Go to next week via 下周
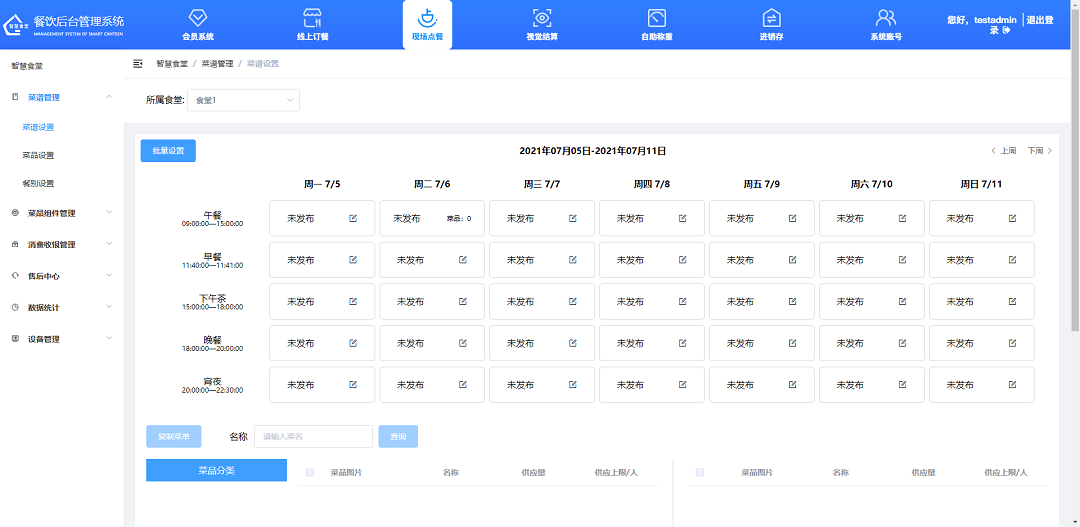1080x527 pixels. [x=1040, y=151]
